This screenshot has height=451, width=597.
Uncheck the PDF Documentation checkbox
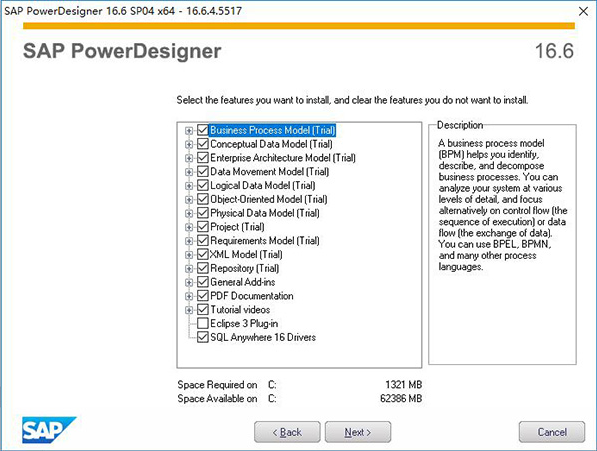click(203, 296)
